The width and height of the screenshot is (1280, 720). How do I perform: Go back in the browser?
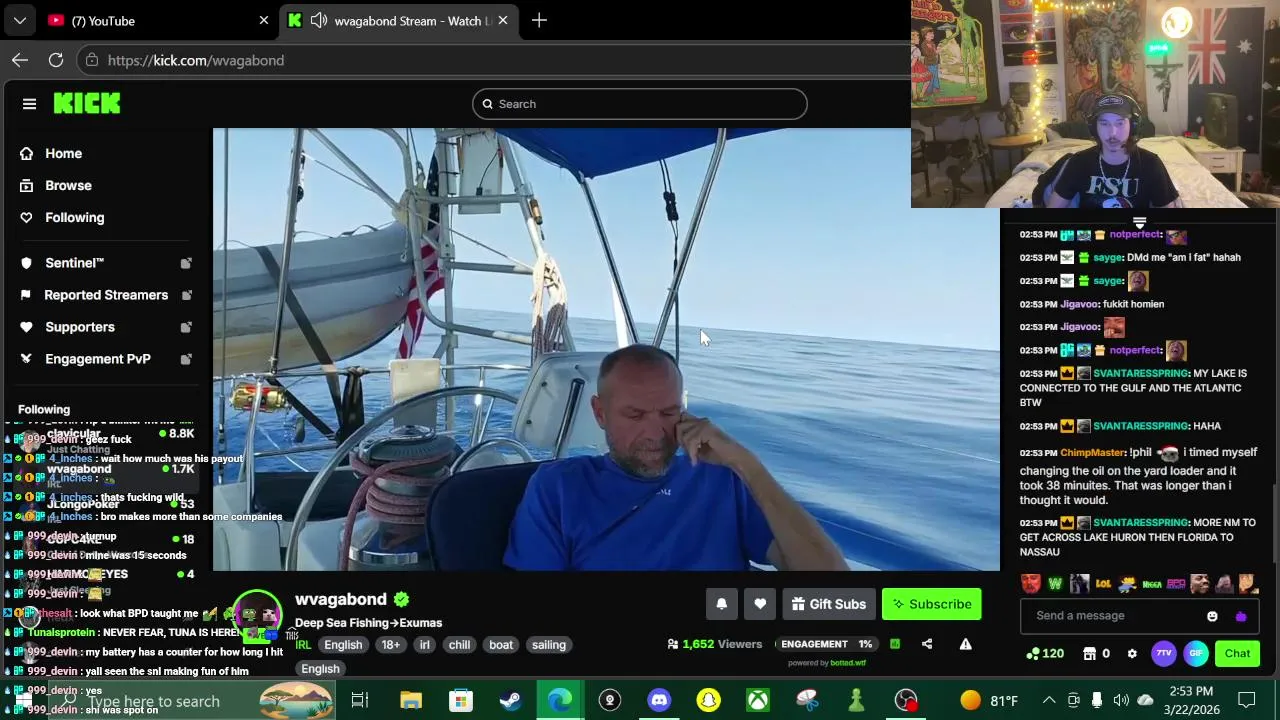pyautogui.click(x=20, y=60)
